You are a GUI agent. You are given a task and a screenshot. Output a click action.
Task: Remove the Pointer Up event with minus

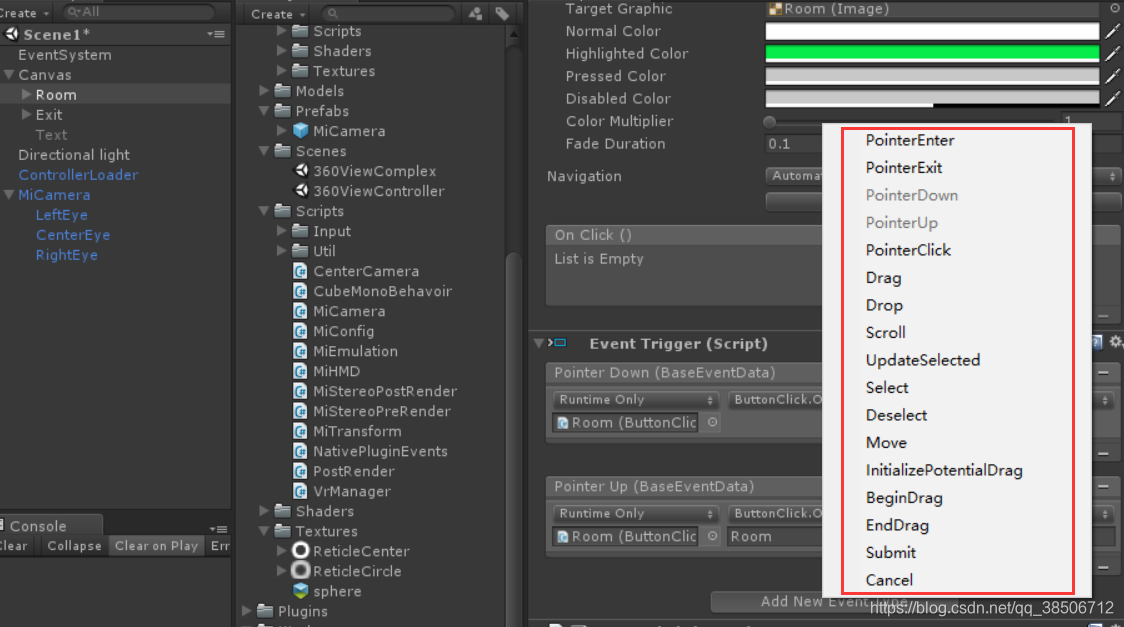1103,487
